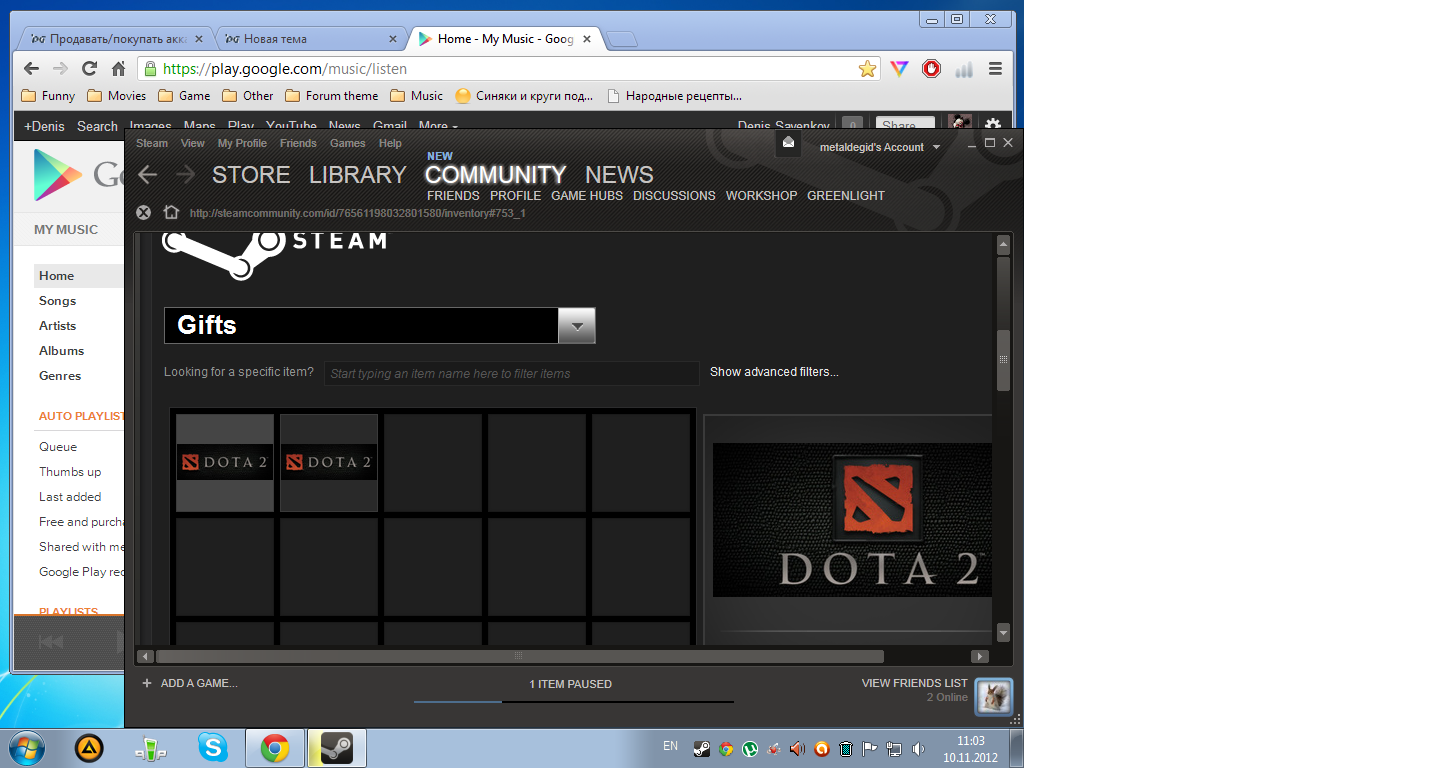Click the gray bars Chrome extension icon
Image resolution: width=1434 pixels, height=768 pixels.
pyautogui.click(x=964, y=70)
